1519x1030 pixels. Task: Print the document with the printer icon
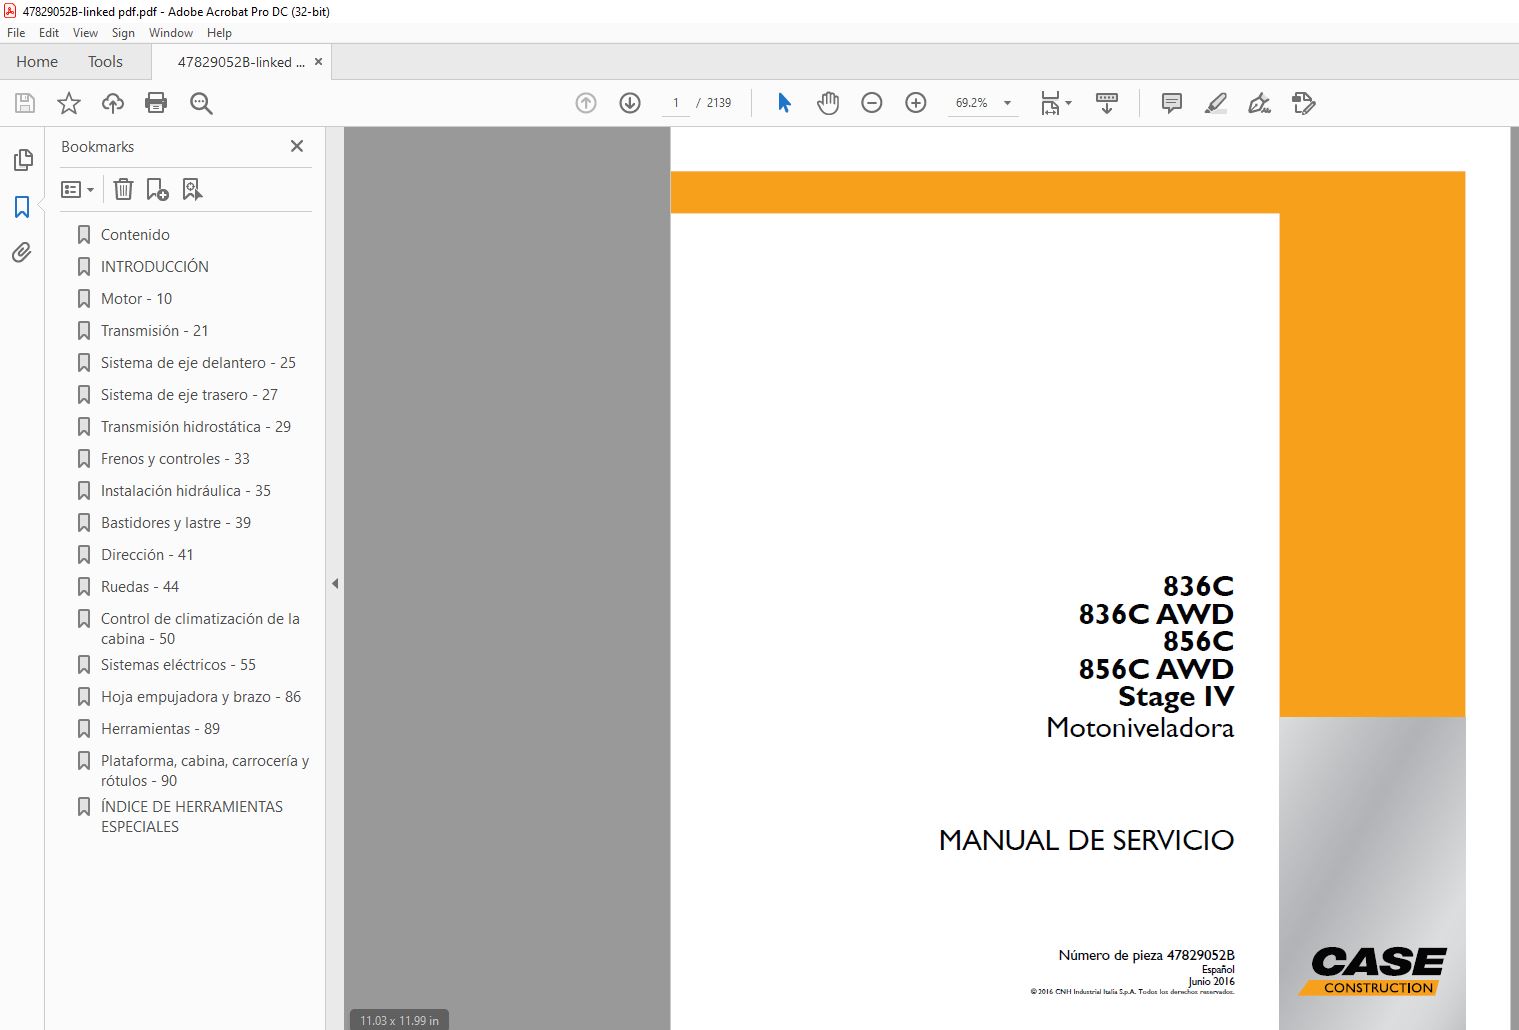click(156, 103)
